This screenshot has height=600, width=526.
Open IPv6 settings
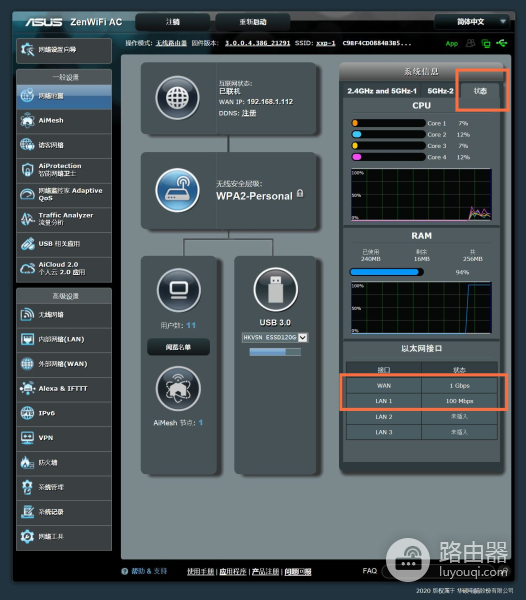coord(64,413)
